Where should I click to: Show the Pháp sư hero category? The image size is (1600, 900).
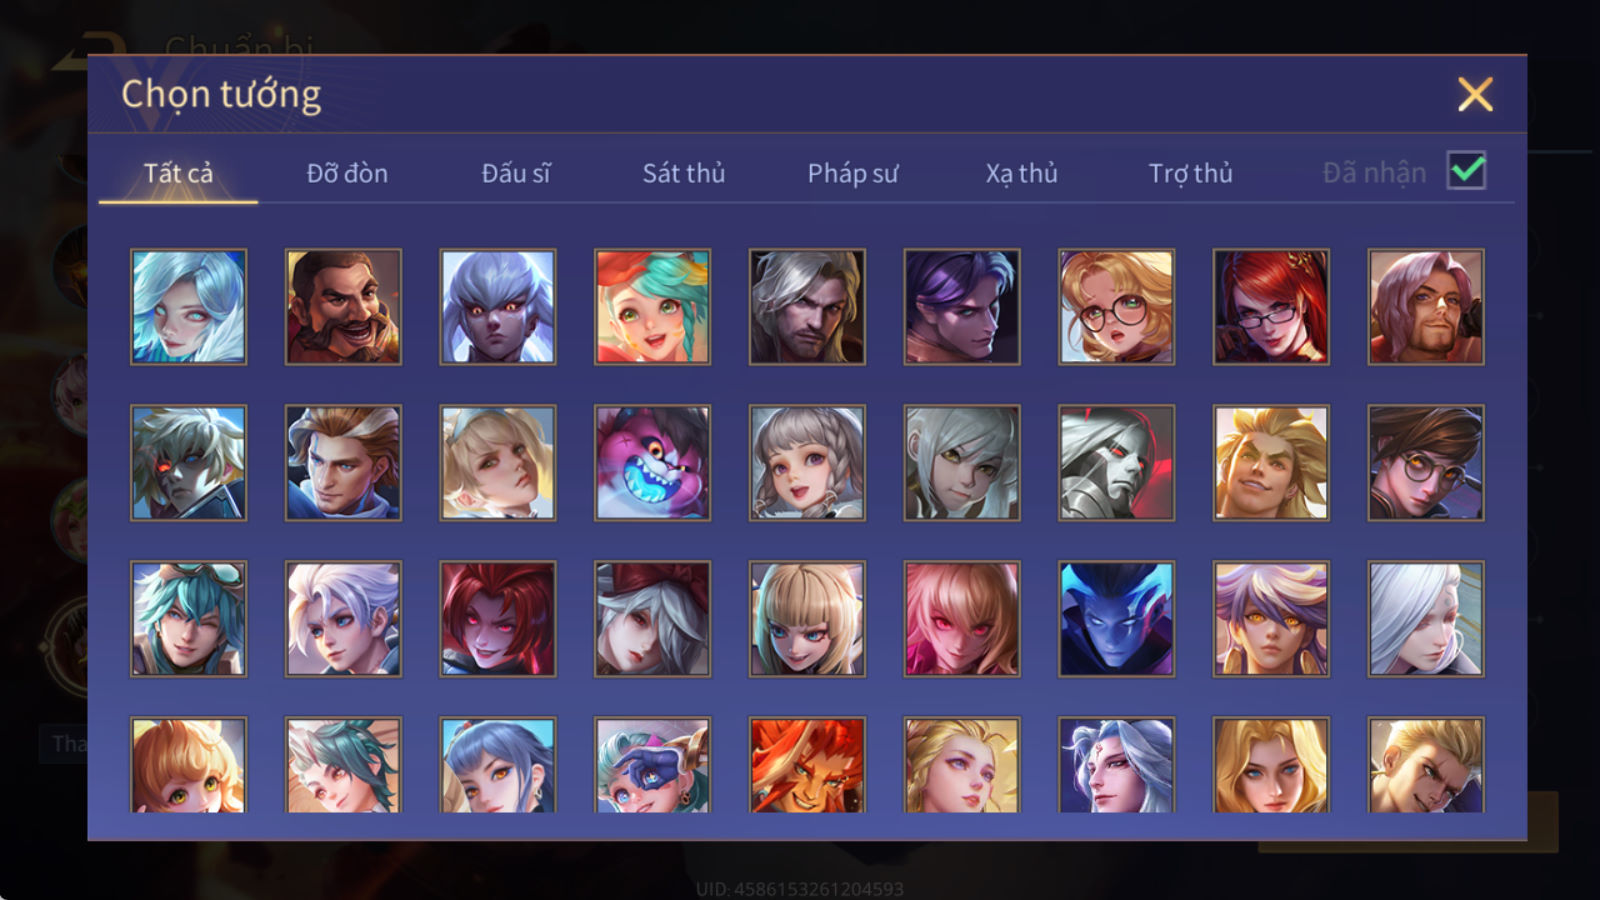[852, 173]
